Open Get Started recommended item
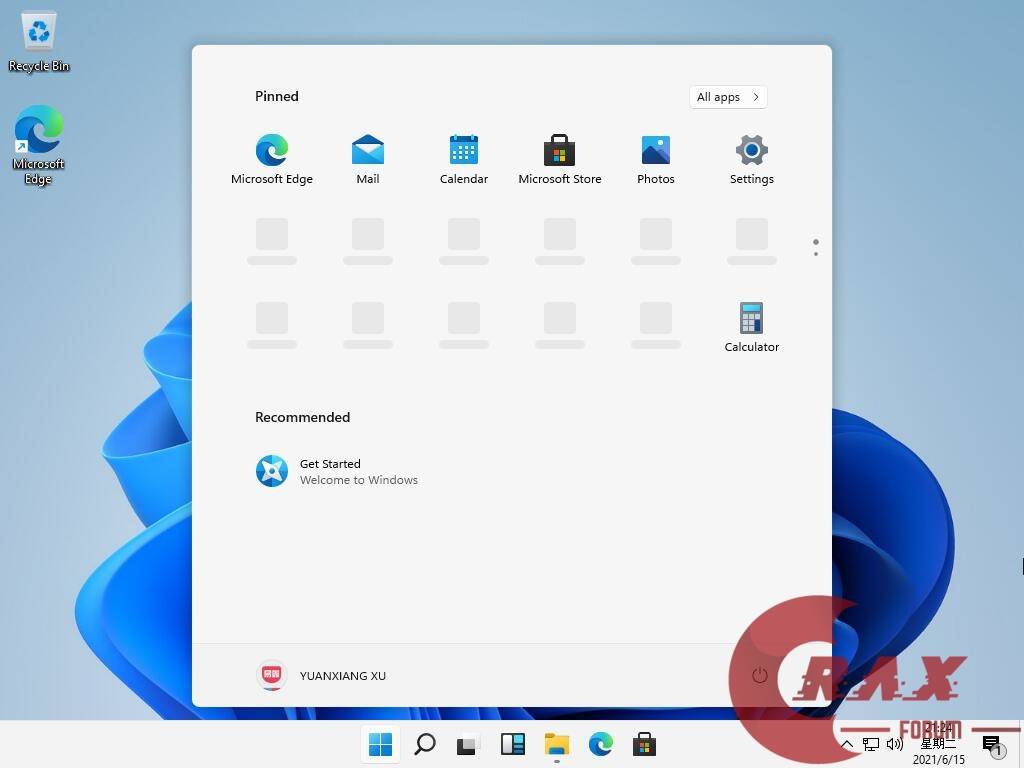 coord(337,471)
